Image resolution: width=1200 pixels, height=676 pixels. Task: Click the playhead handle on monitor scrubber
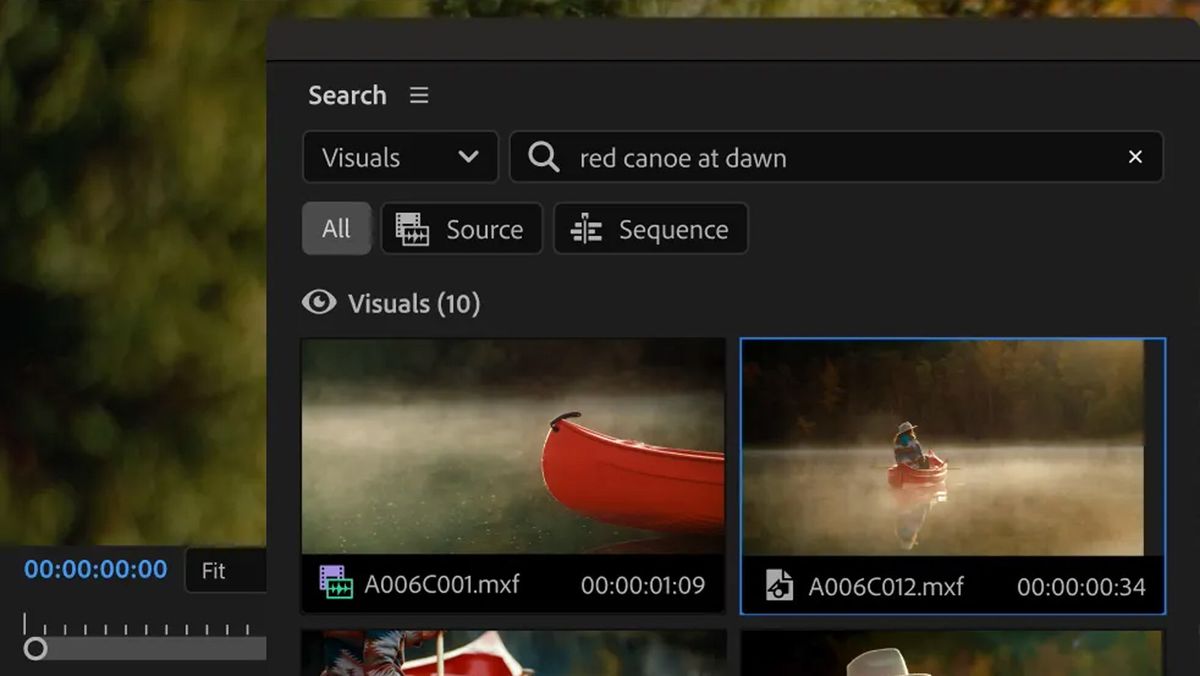(35, 649)
